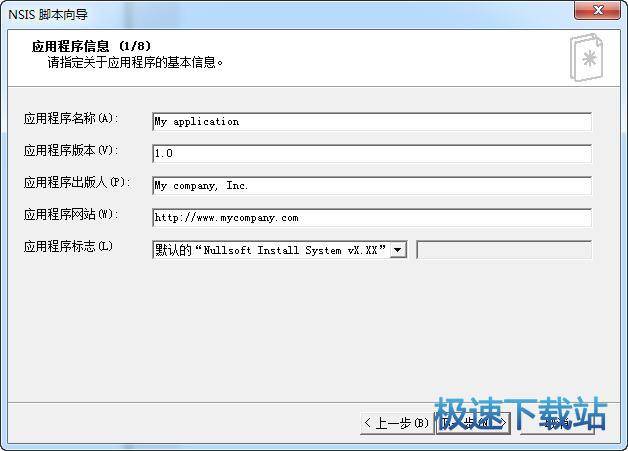Proceed with the 下一步(N) button
The image size is (628, 451).
(473, 423)
